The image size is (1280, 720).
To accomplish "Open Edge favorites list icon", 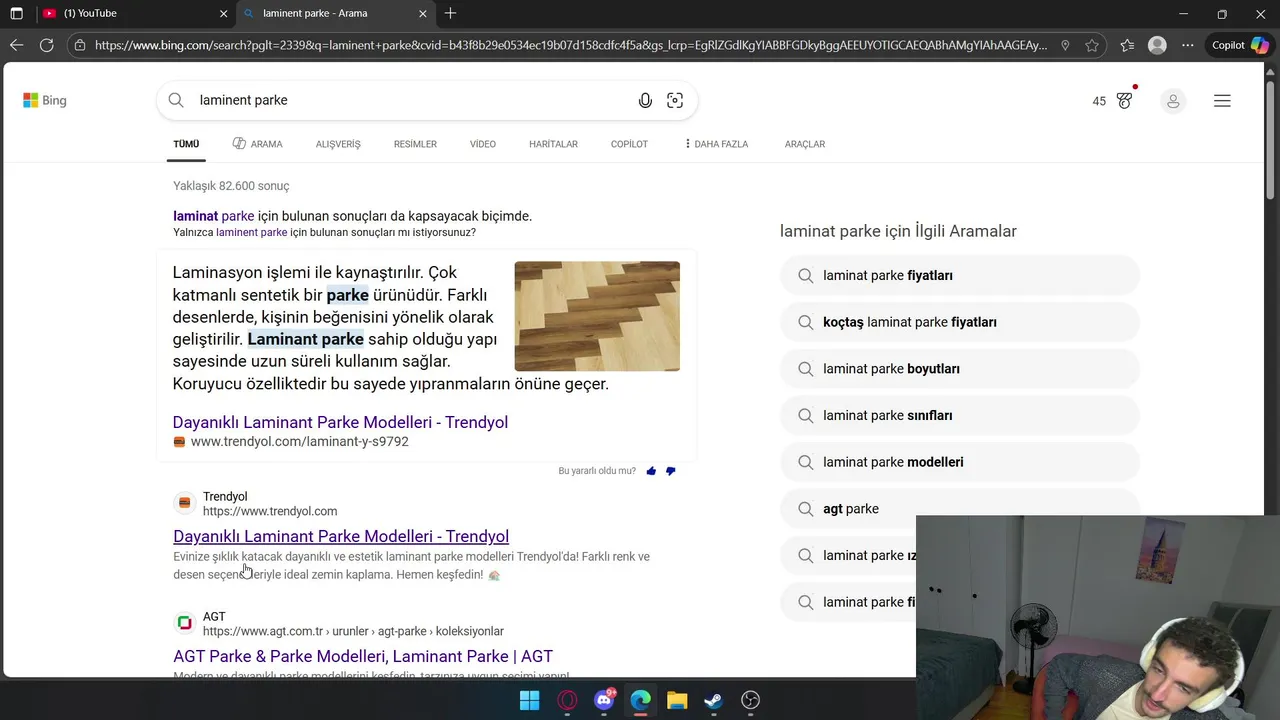I will (1127, 45).
